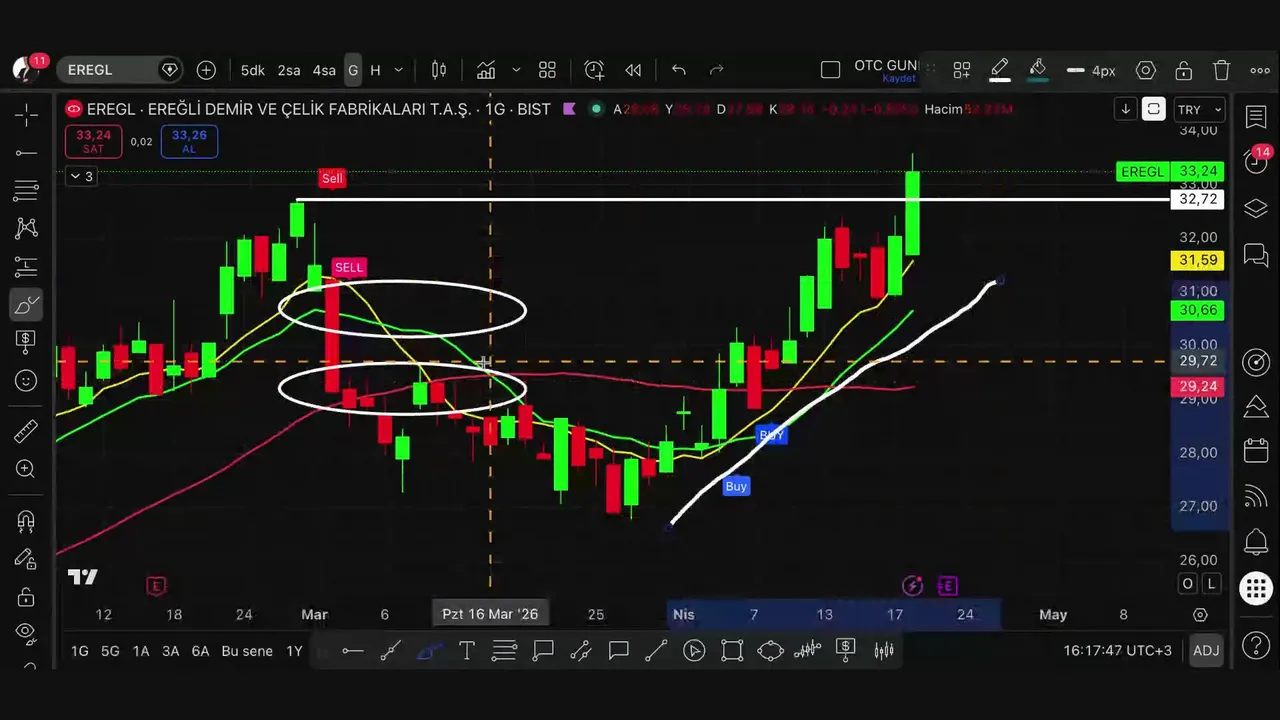Image resolution: width=1280 pixels, height=720 pixels.
Task: Switch to the 2sa interval
Action: click(289, 70)
